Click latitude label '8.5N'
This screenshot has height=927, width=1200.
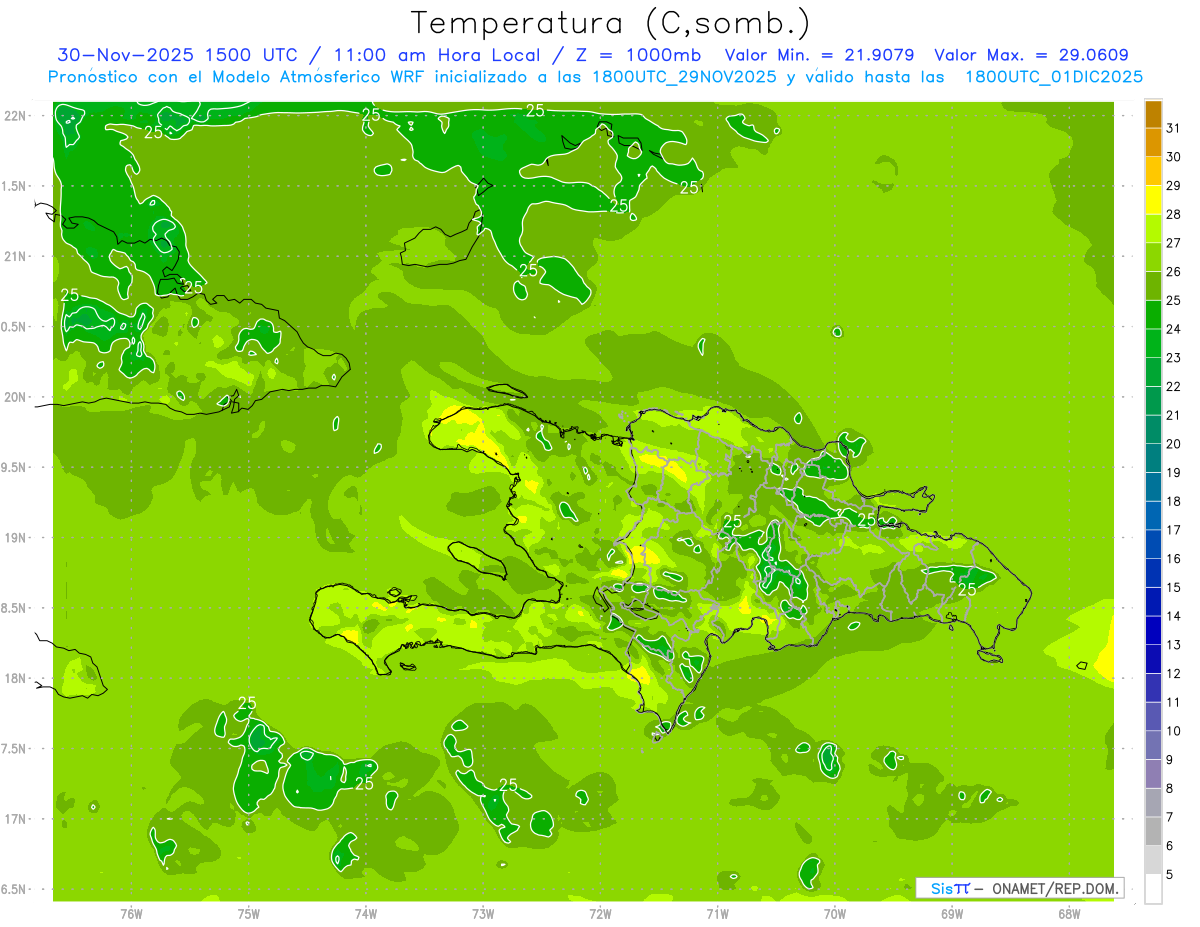14,608
